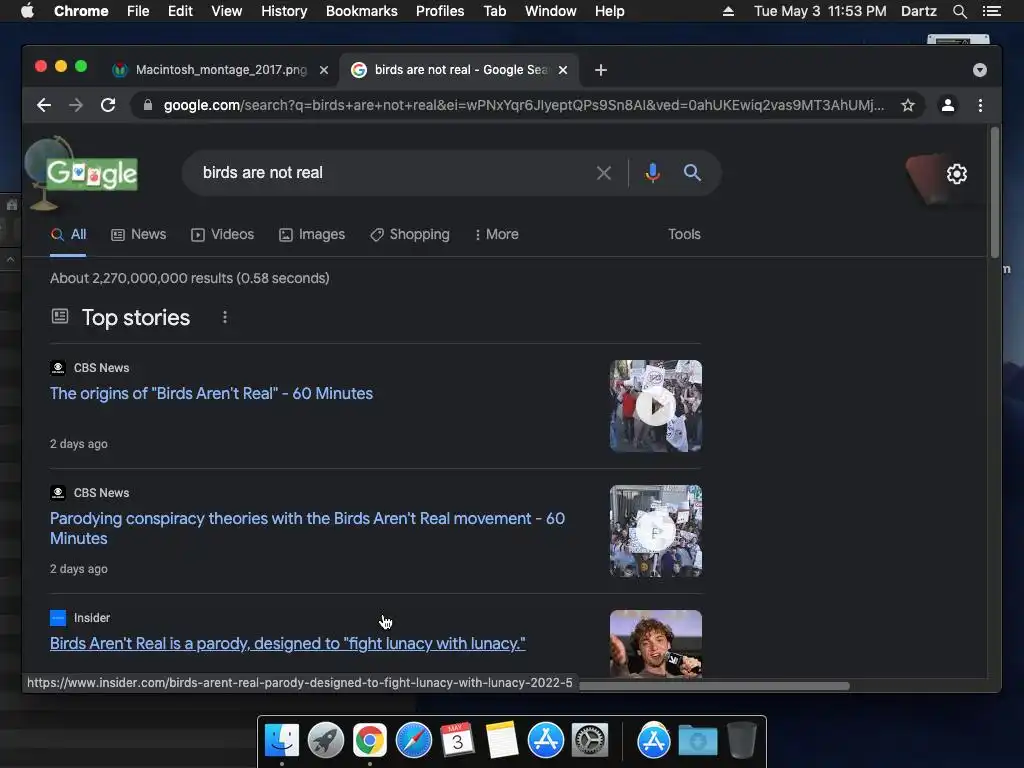Screen dimensions: 1024x768
Task: Select the All results tab
Action: tap(69, 234)
